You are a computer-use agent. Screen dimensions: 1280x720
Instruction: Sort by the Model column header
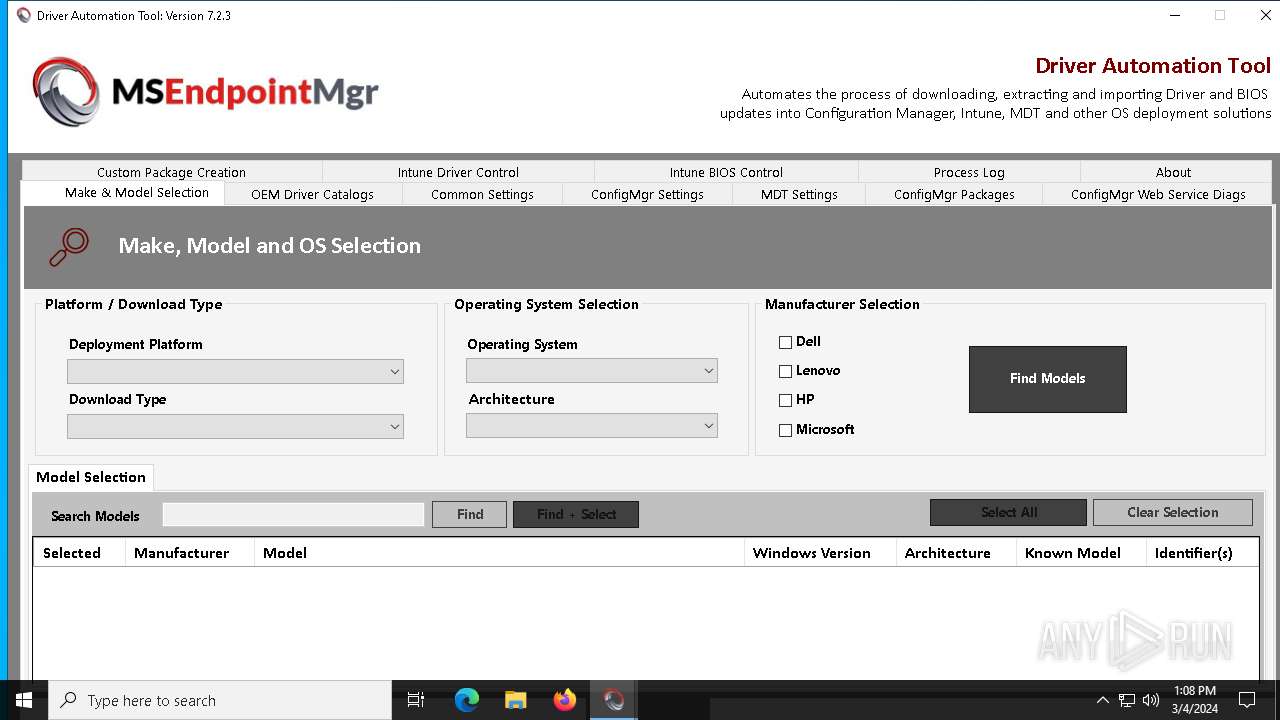[499, 553]
